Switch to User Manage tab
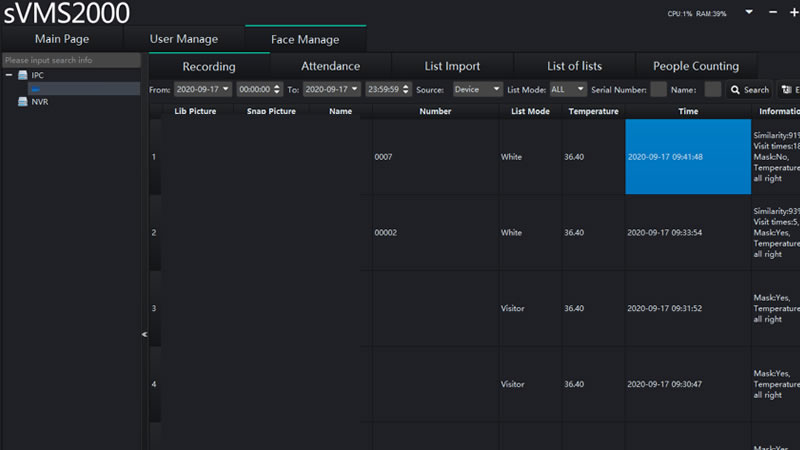Screen dimensions: 800x450 pyautogui.click(x=184, y=39)
